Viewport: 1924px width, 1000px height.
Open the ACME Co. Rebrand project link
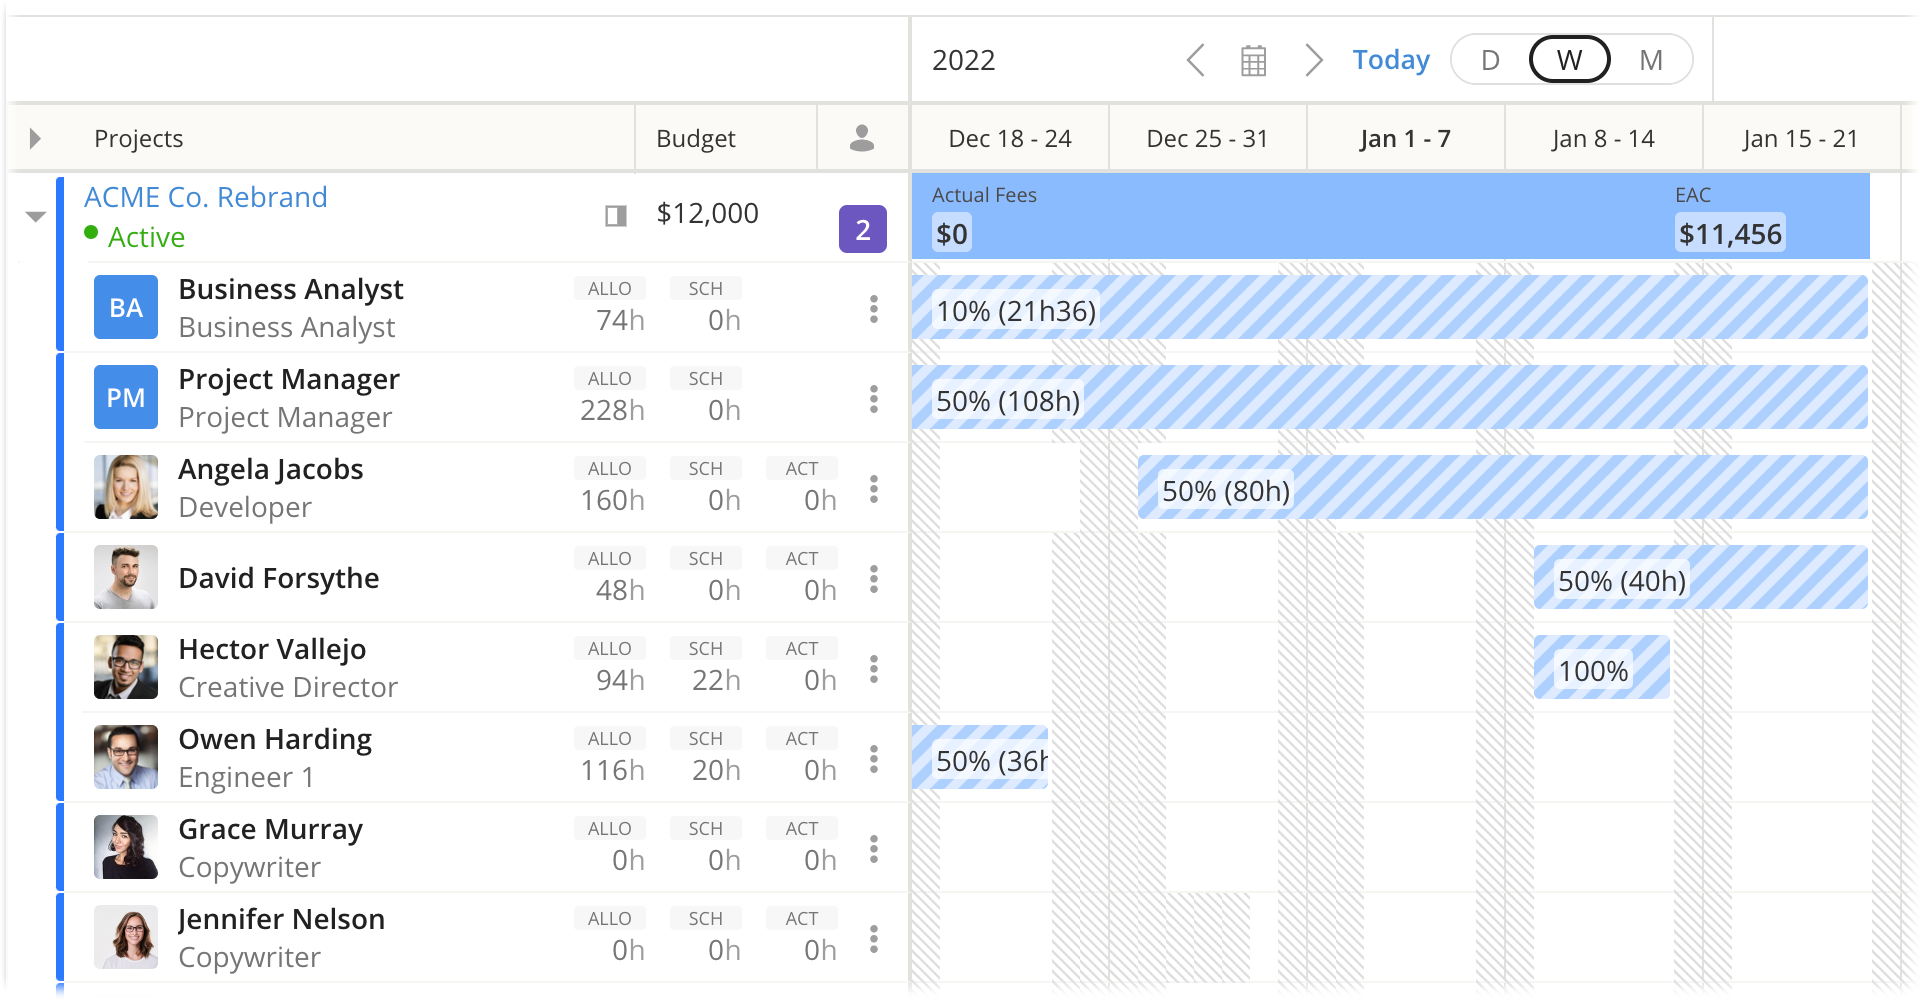(206, 197)
